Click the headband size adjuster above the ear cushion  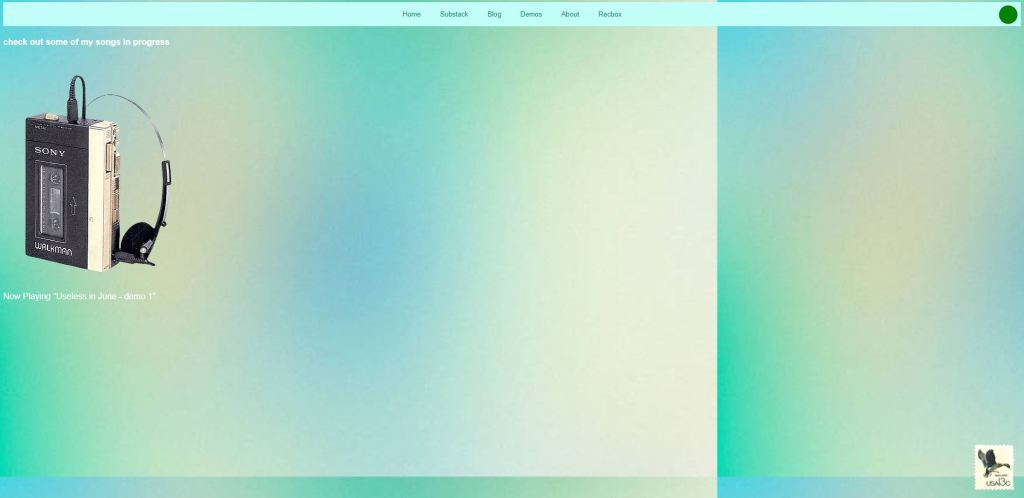pos(165,173)
